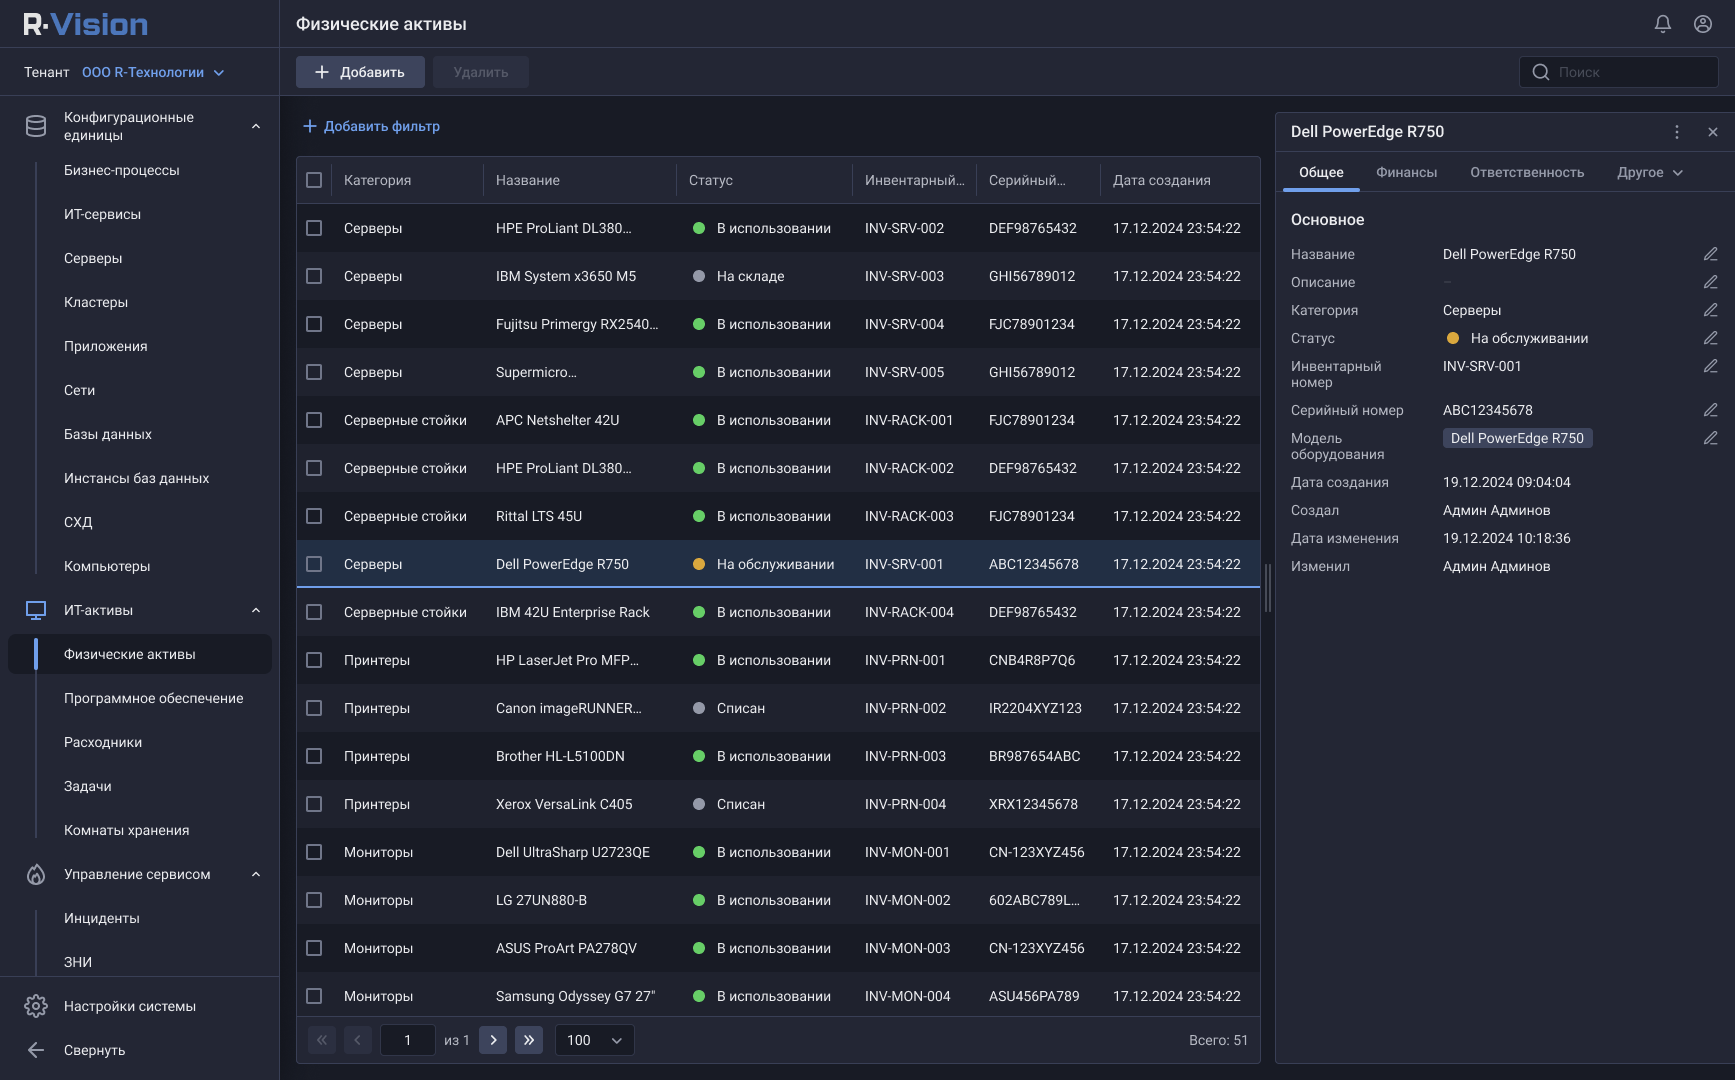This screenshot has width=1735, height=1080.
Task: Click the Поиск search field
Action: pyautogui.click(x=1619, y=72)
